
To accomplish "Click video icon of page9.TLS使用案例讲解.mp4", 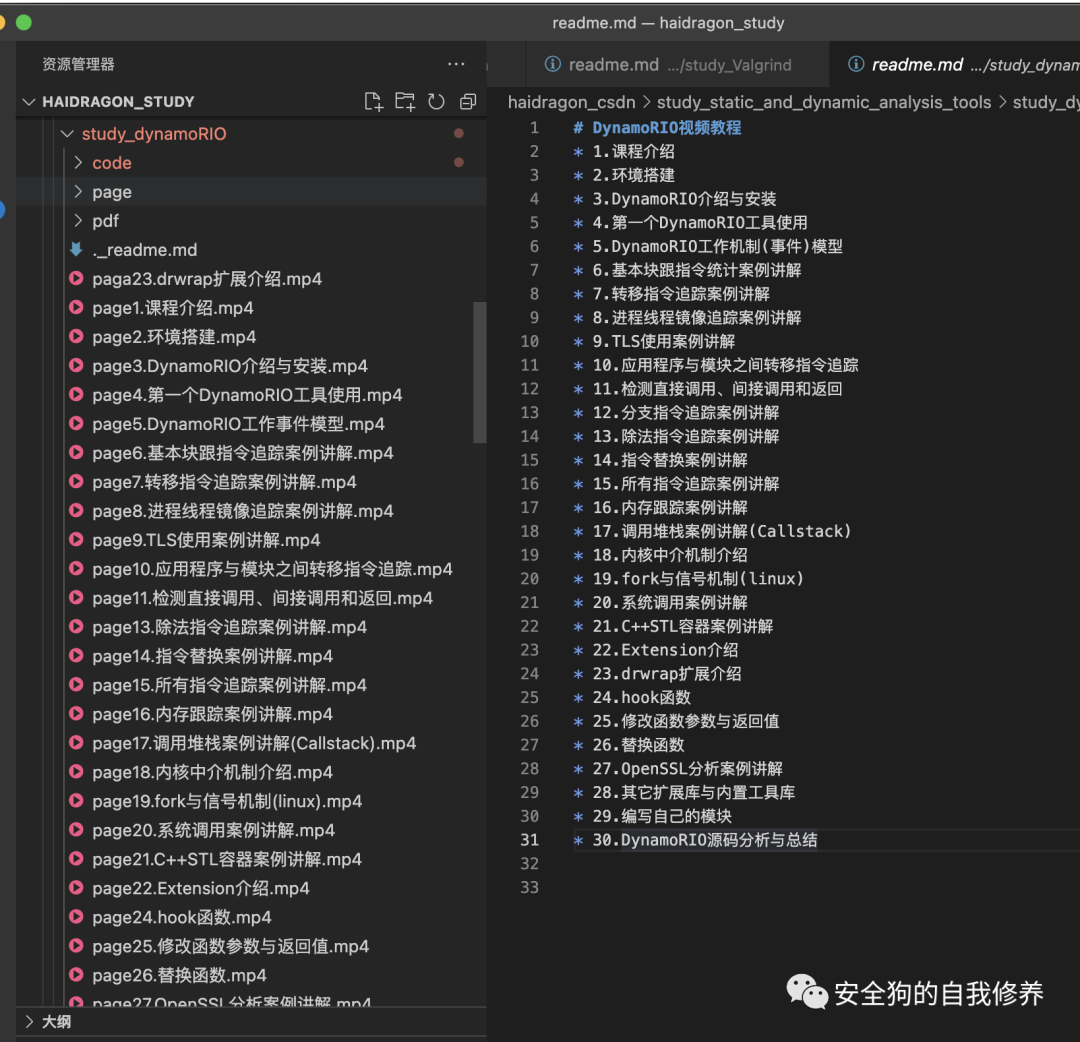I will point(76,539).
